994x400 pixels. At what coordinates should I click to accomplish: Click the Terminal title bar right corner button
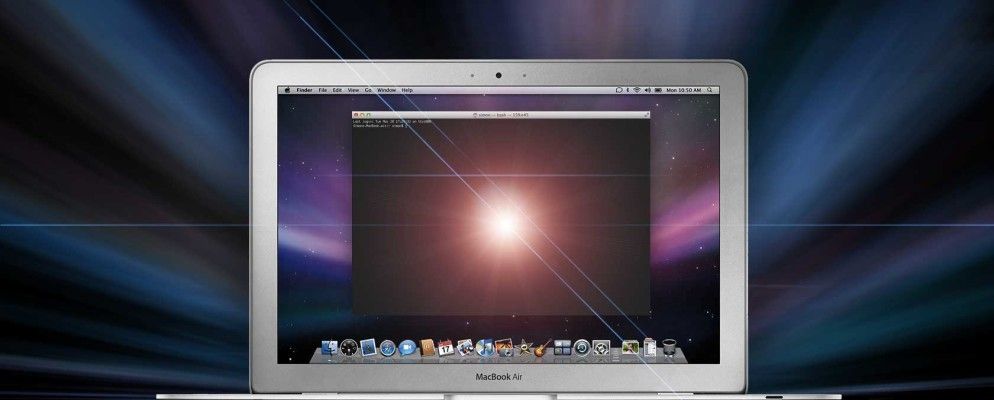tap(646, 115)
